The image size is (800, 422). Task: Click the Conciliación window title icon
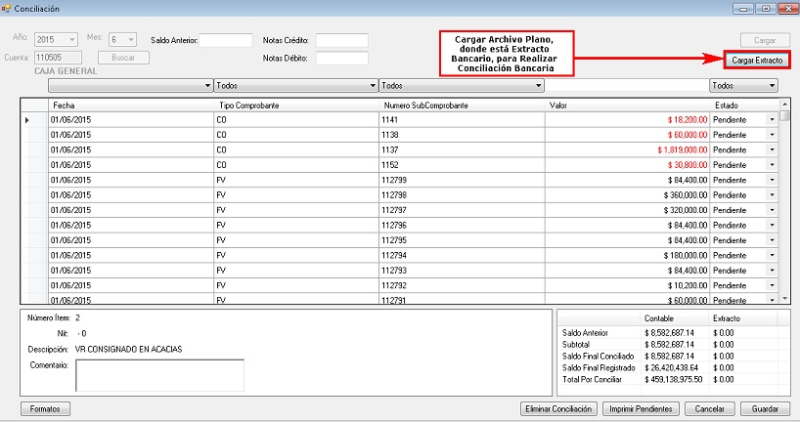pos(8,8)
